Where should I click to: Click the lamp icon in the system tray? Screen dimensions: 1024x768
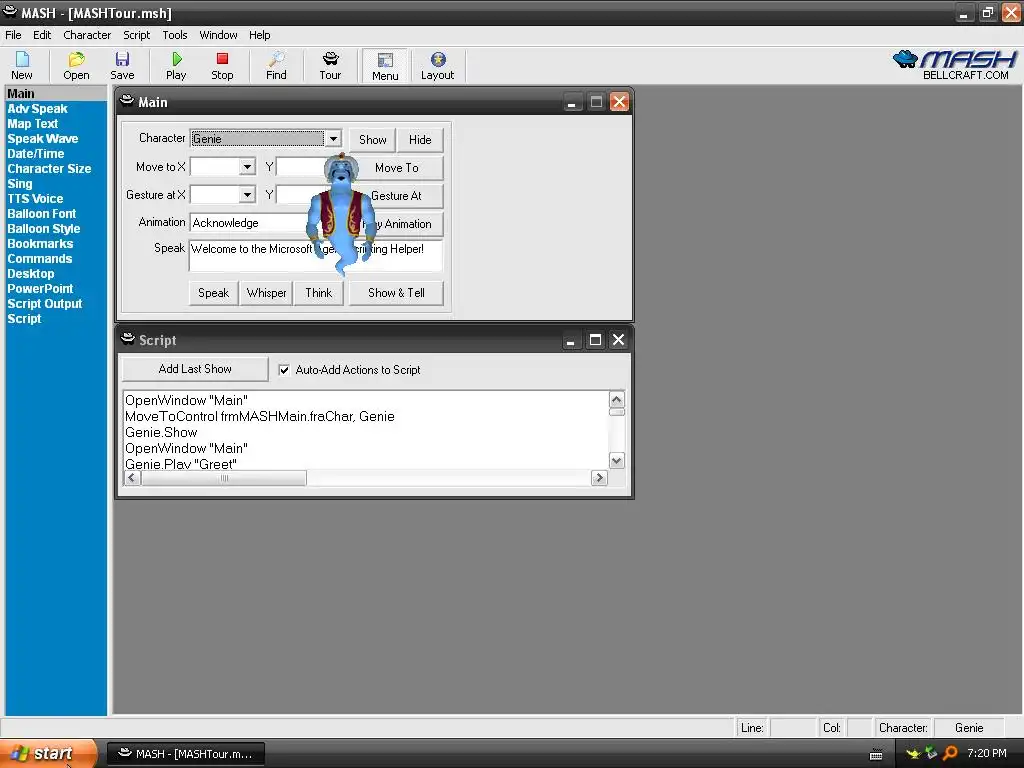913,754
